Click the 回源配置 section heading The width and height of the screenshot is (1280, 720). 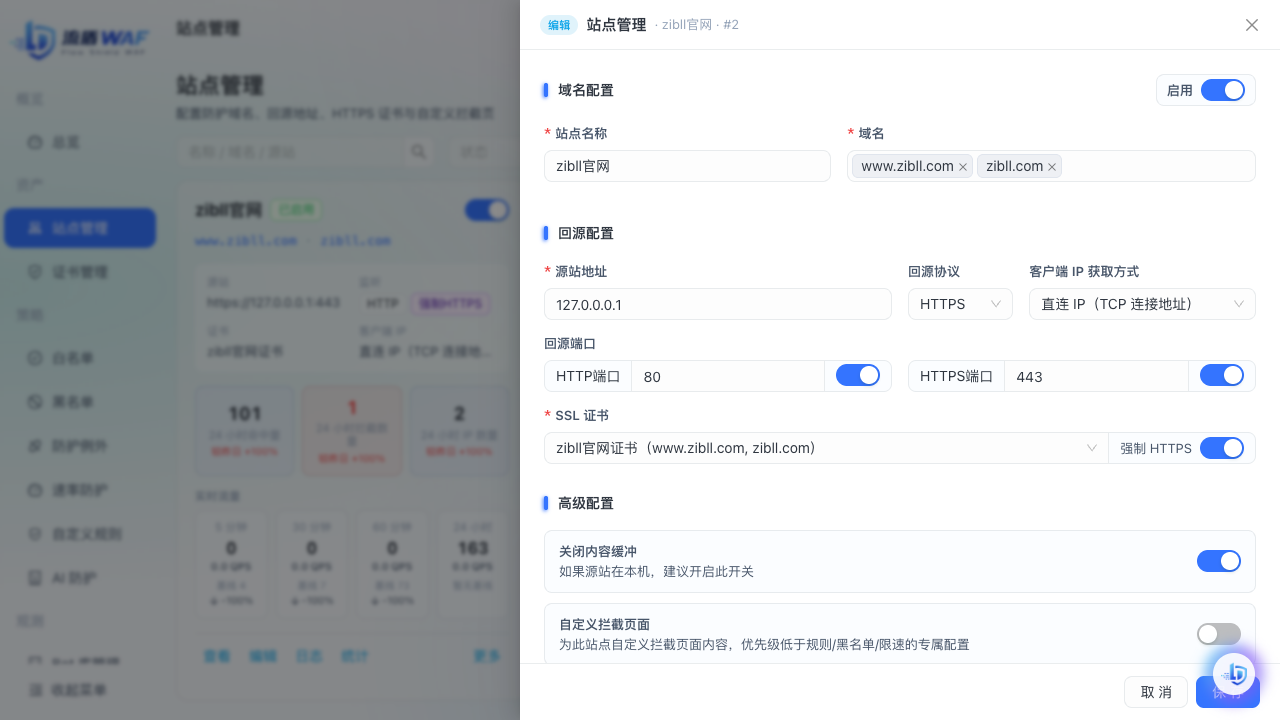pos(586,233)
